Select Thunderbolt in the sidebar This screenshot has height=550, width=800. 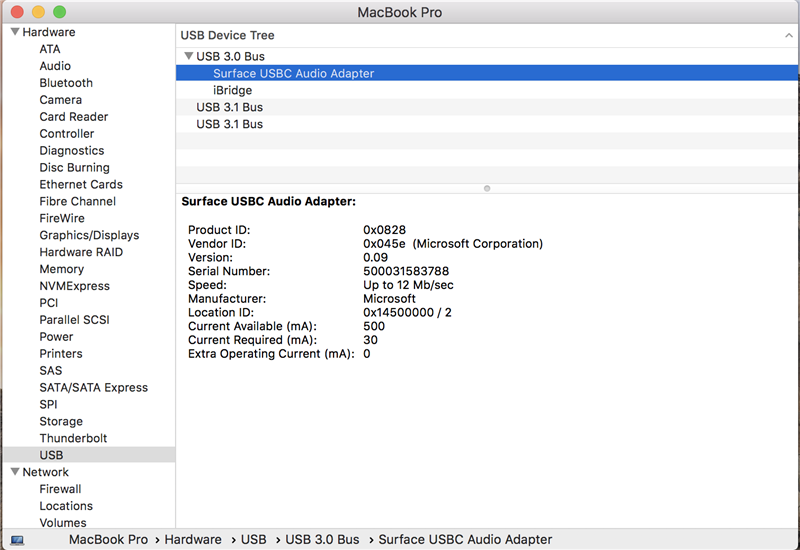tap(73, 438)
